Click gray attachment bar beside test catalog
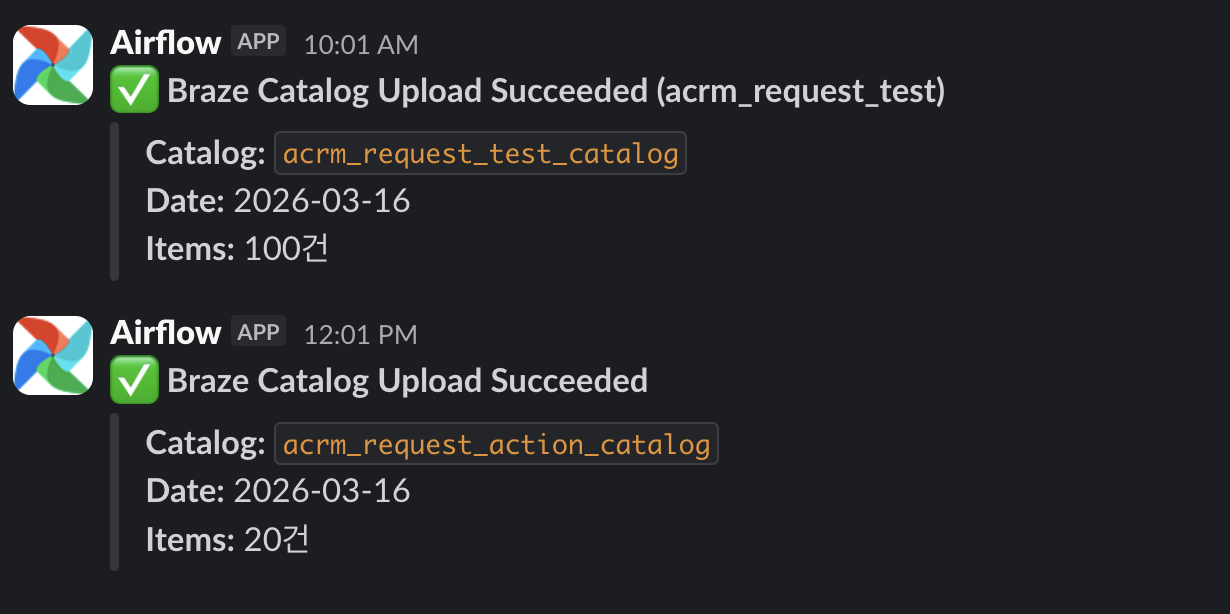Image resolution: width=1230 pixels, height=614 pixels. [114, 201]
